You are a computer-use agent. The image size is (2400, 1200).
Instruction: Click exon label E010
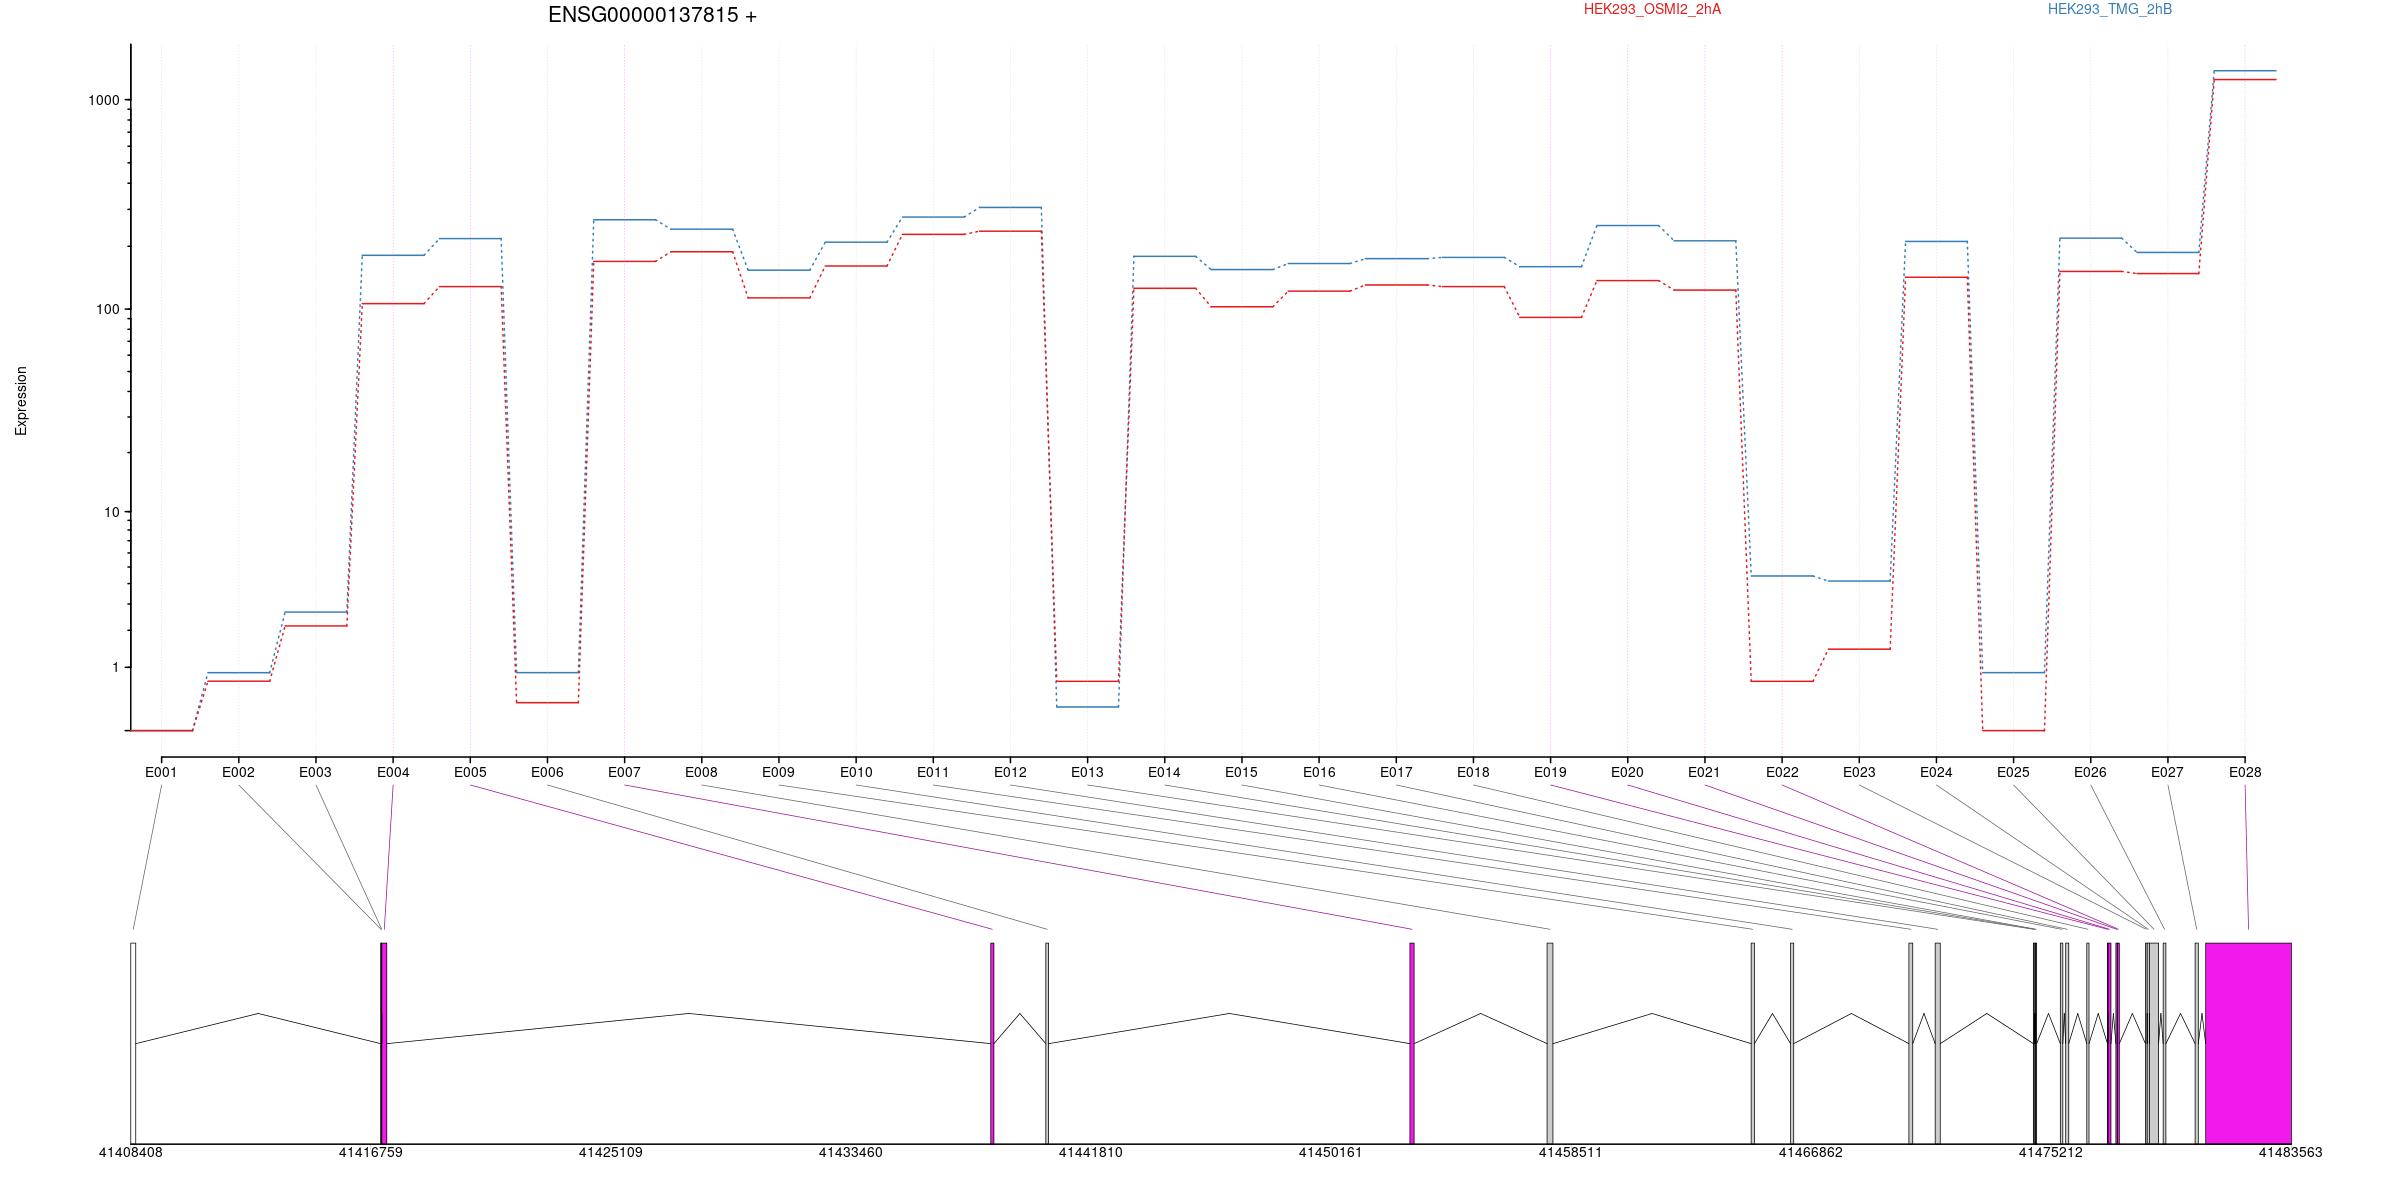click(x=856, y=772)
